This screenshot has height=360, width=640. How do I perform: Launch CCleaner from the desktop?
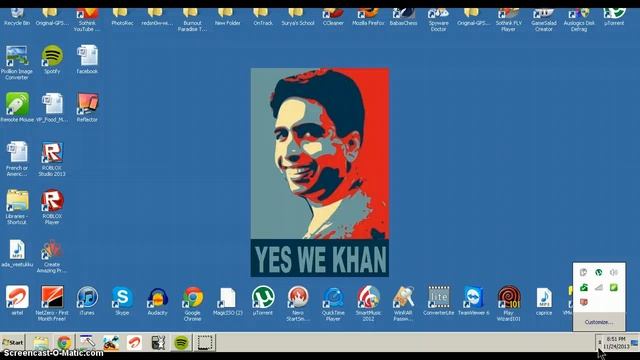point(333,17)
